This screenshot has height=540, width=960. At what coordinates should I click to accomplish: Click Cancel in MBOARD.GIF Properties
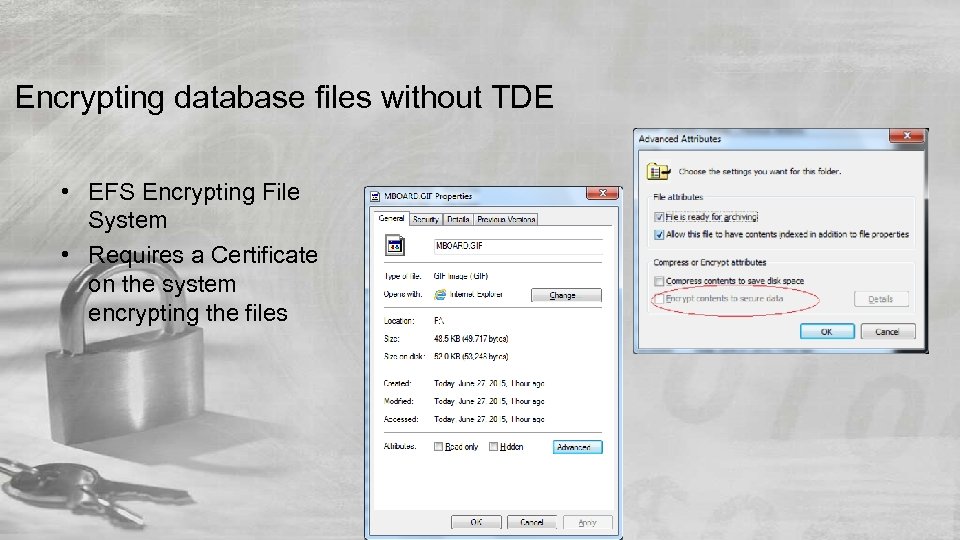[531, 522]
